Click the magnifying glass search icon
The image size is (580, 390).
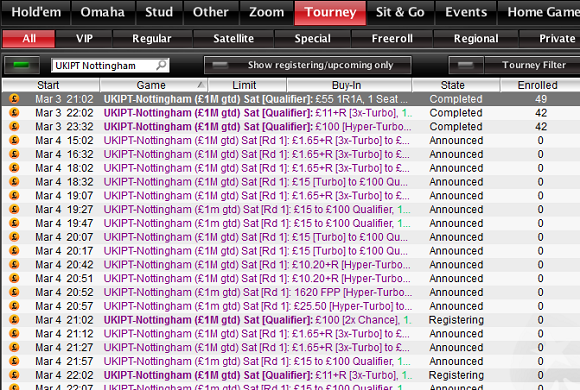(161, 65)
